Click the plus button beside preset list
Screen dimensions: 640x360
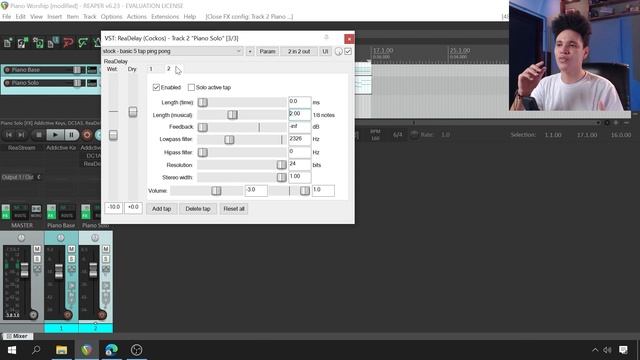click(x=250, y=51)
